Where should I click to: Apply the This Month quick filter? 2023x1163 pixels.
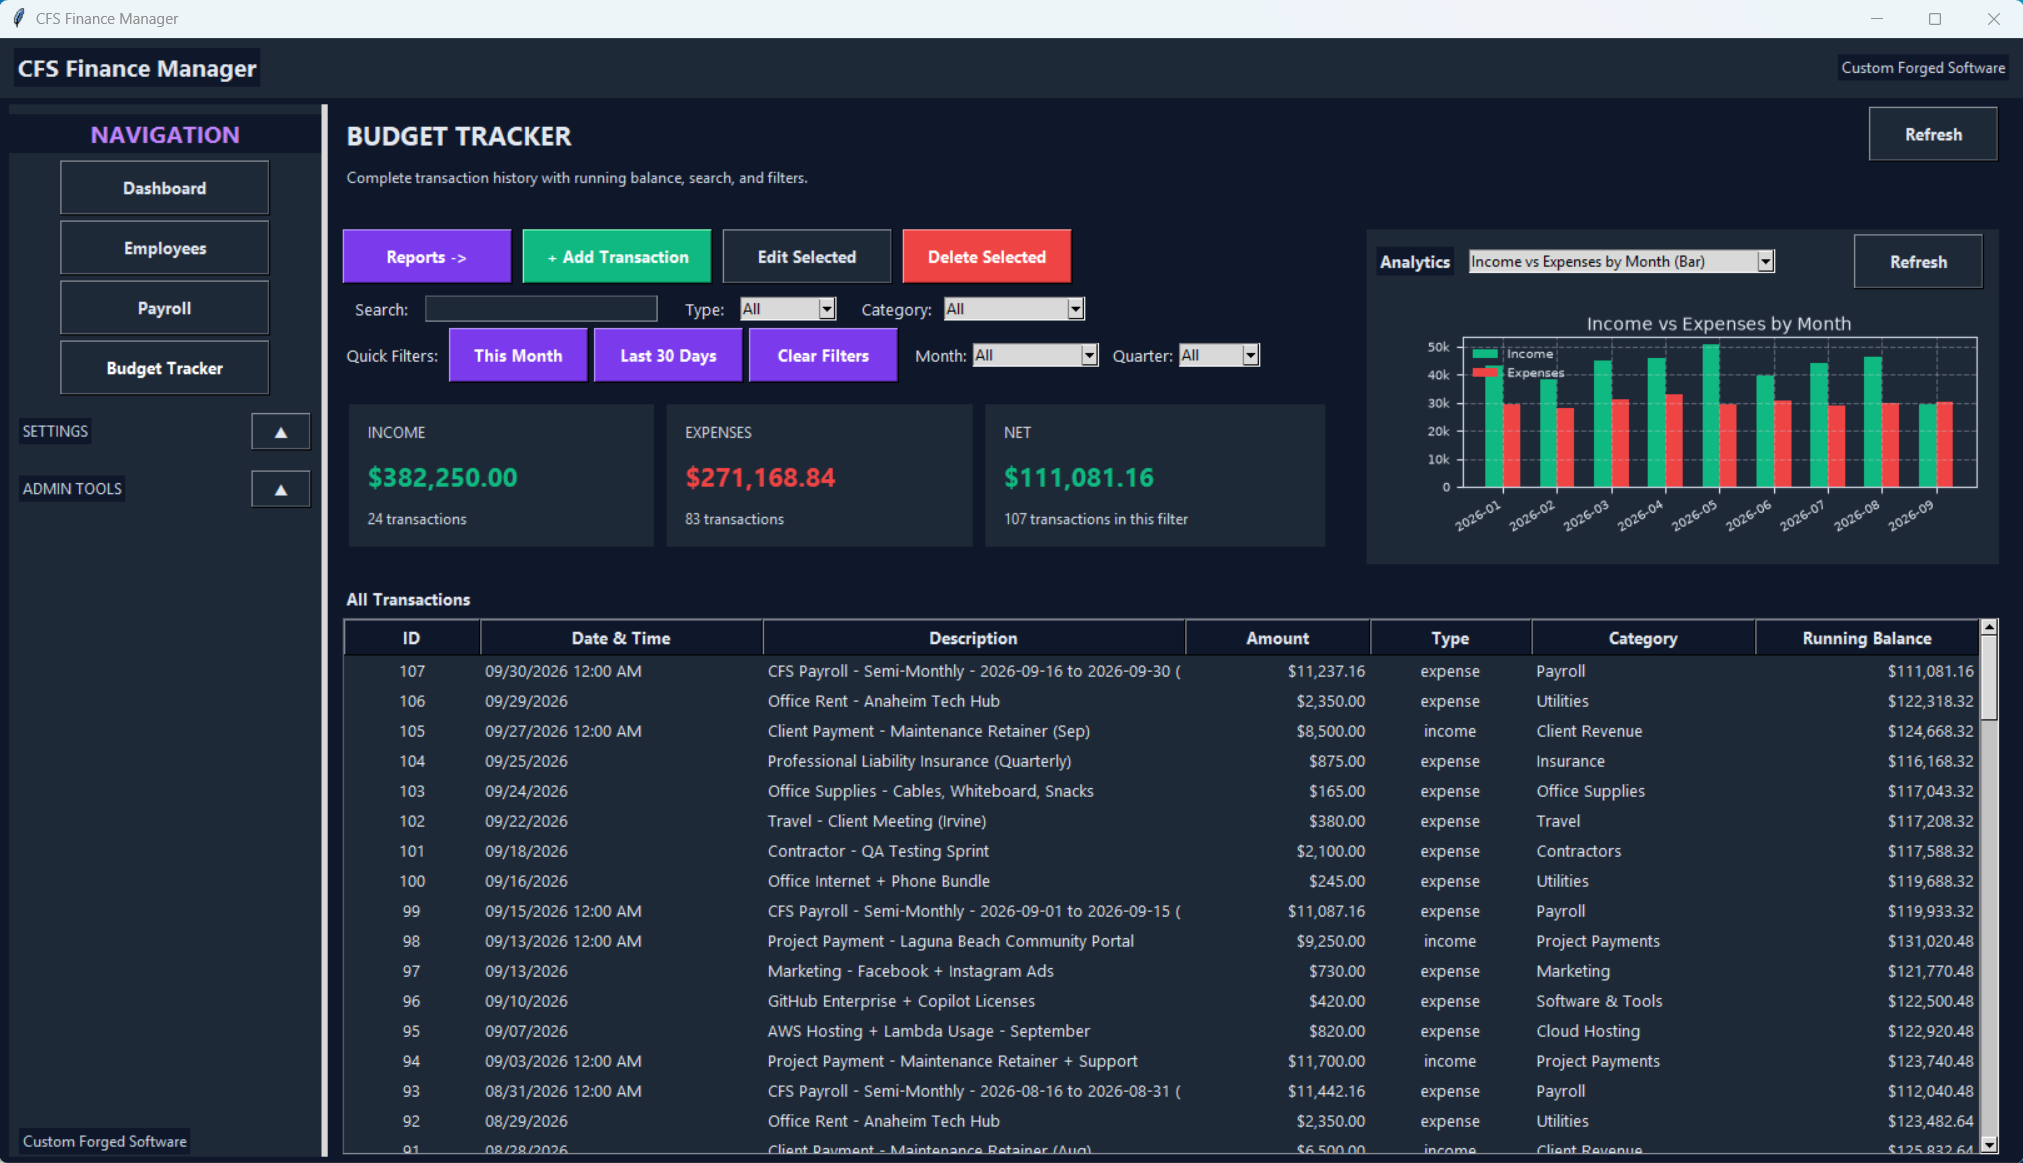pos(518,355)
